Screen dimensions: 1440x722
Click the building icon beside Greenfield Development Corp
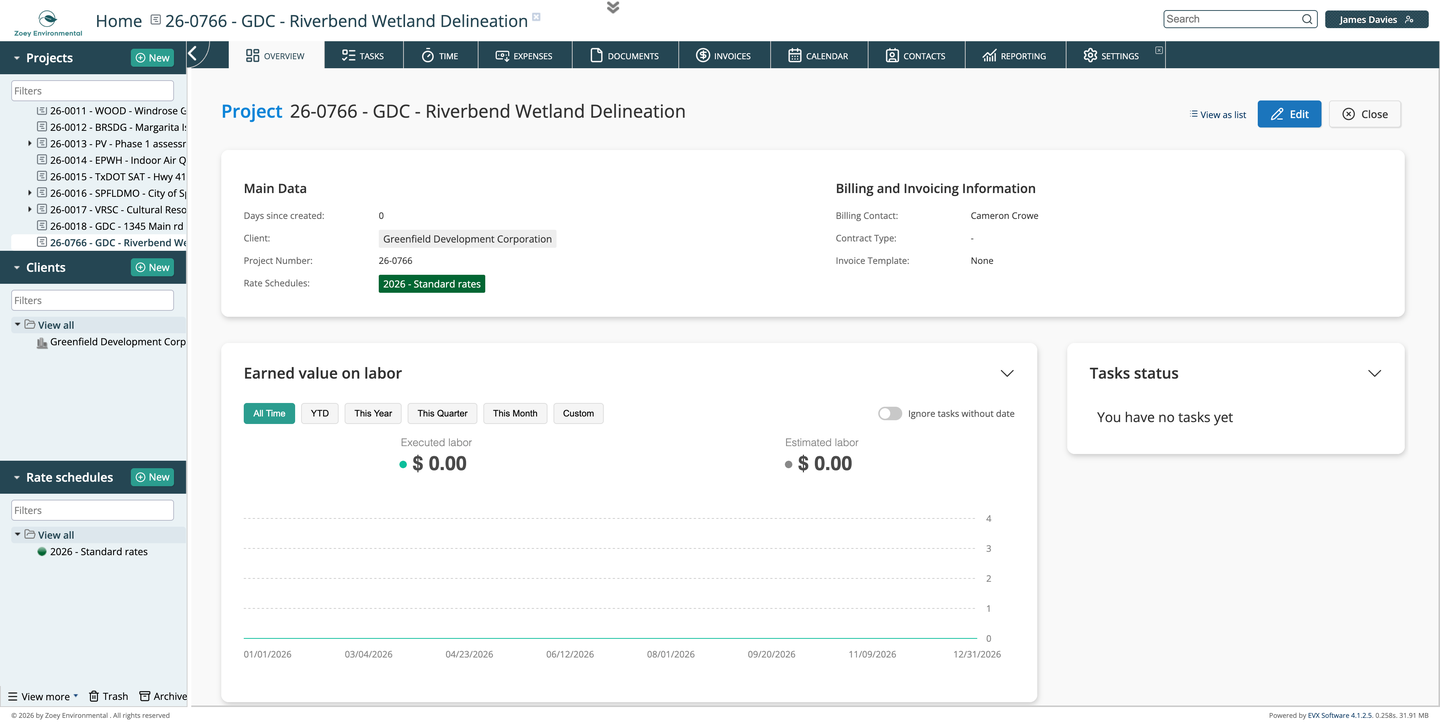click(x=42, y=342)
